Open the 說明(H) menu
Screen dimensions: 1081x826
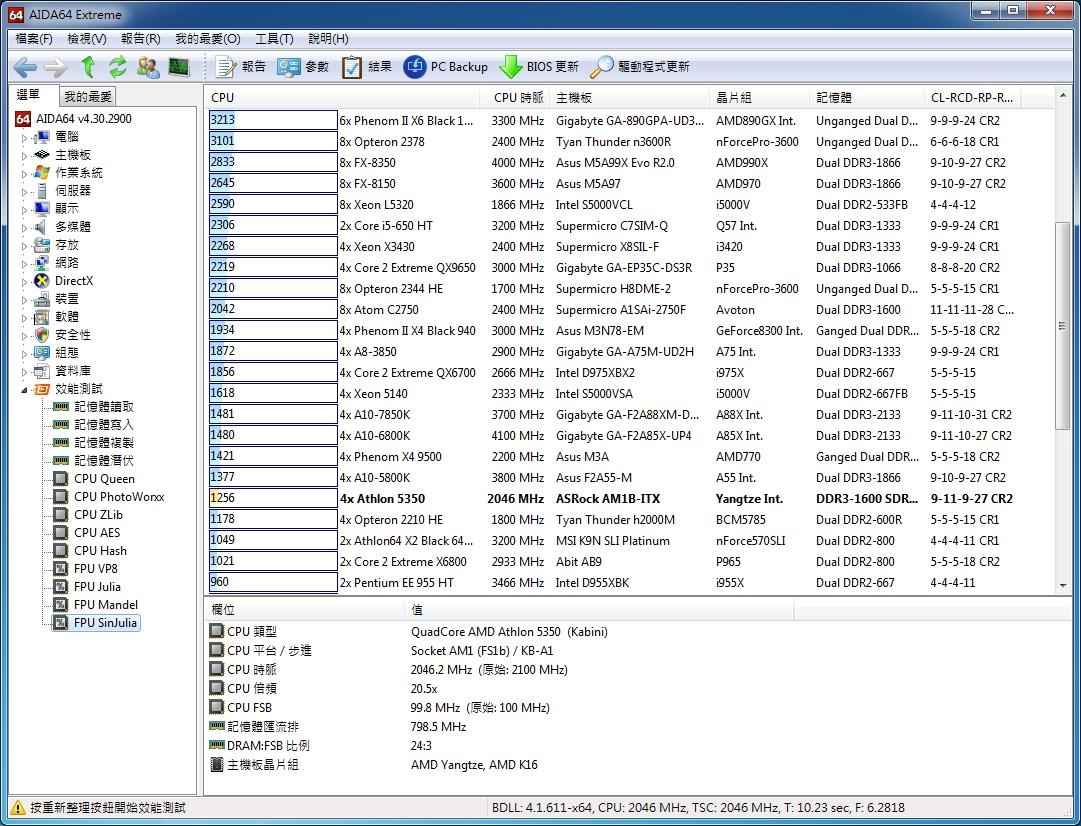[x=328, y=39]
